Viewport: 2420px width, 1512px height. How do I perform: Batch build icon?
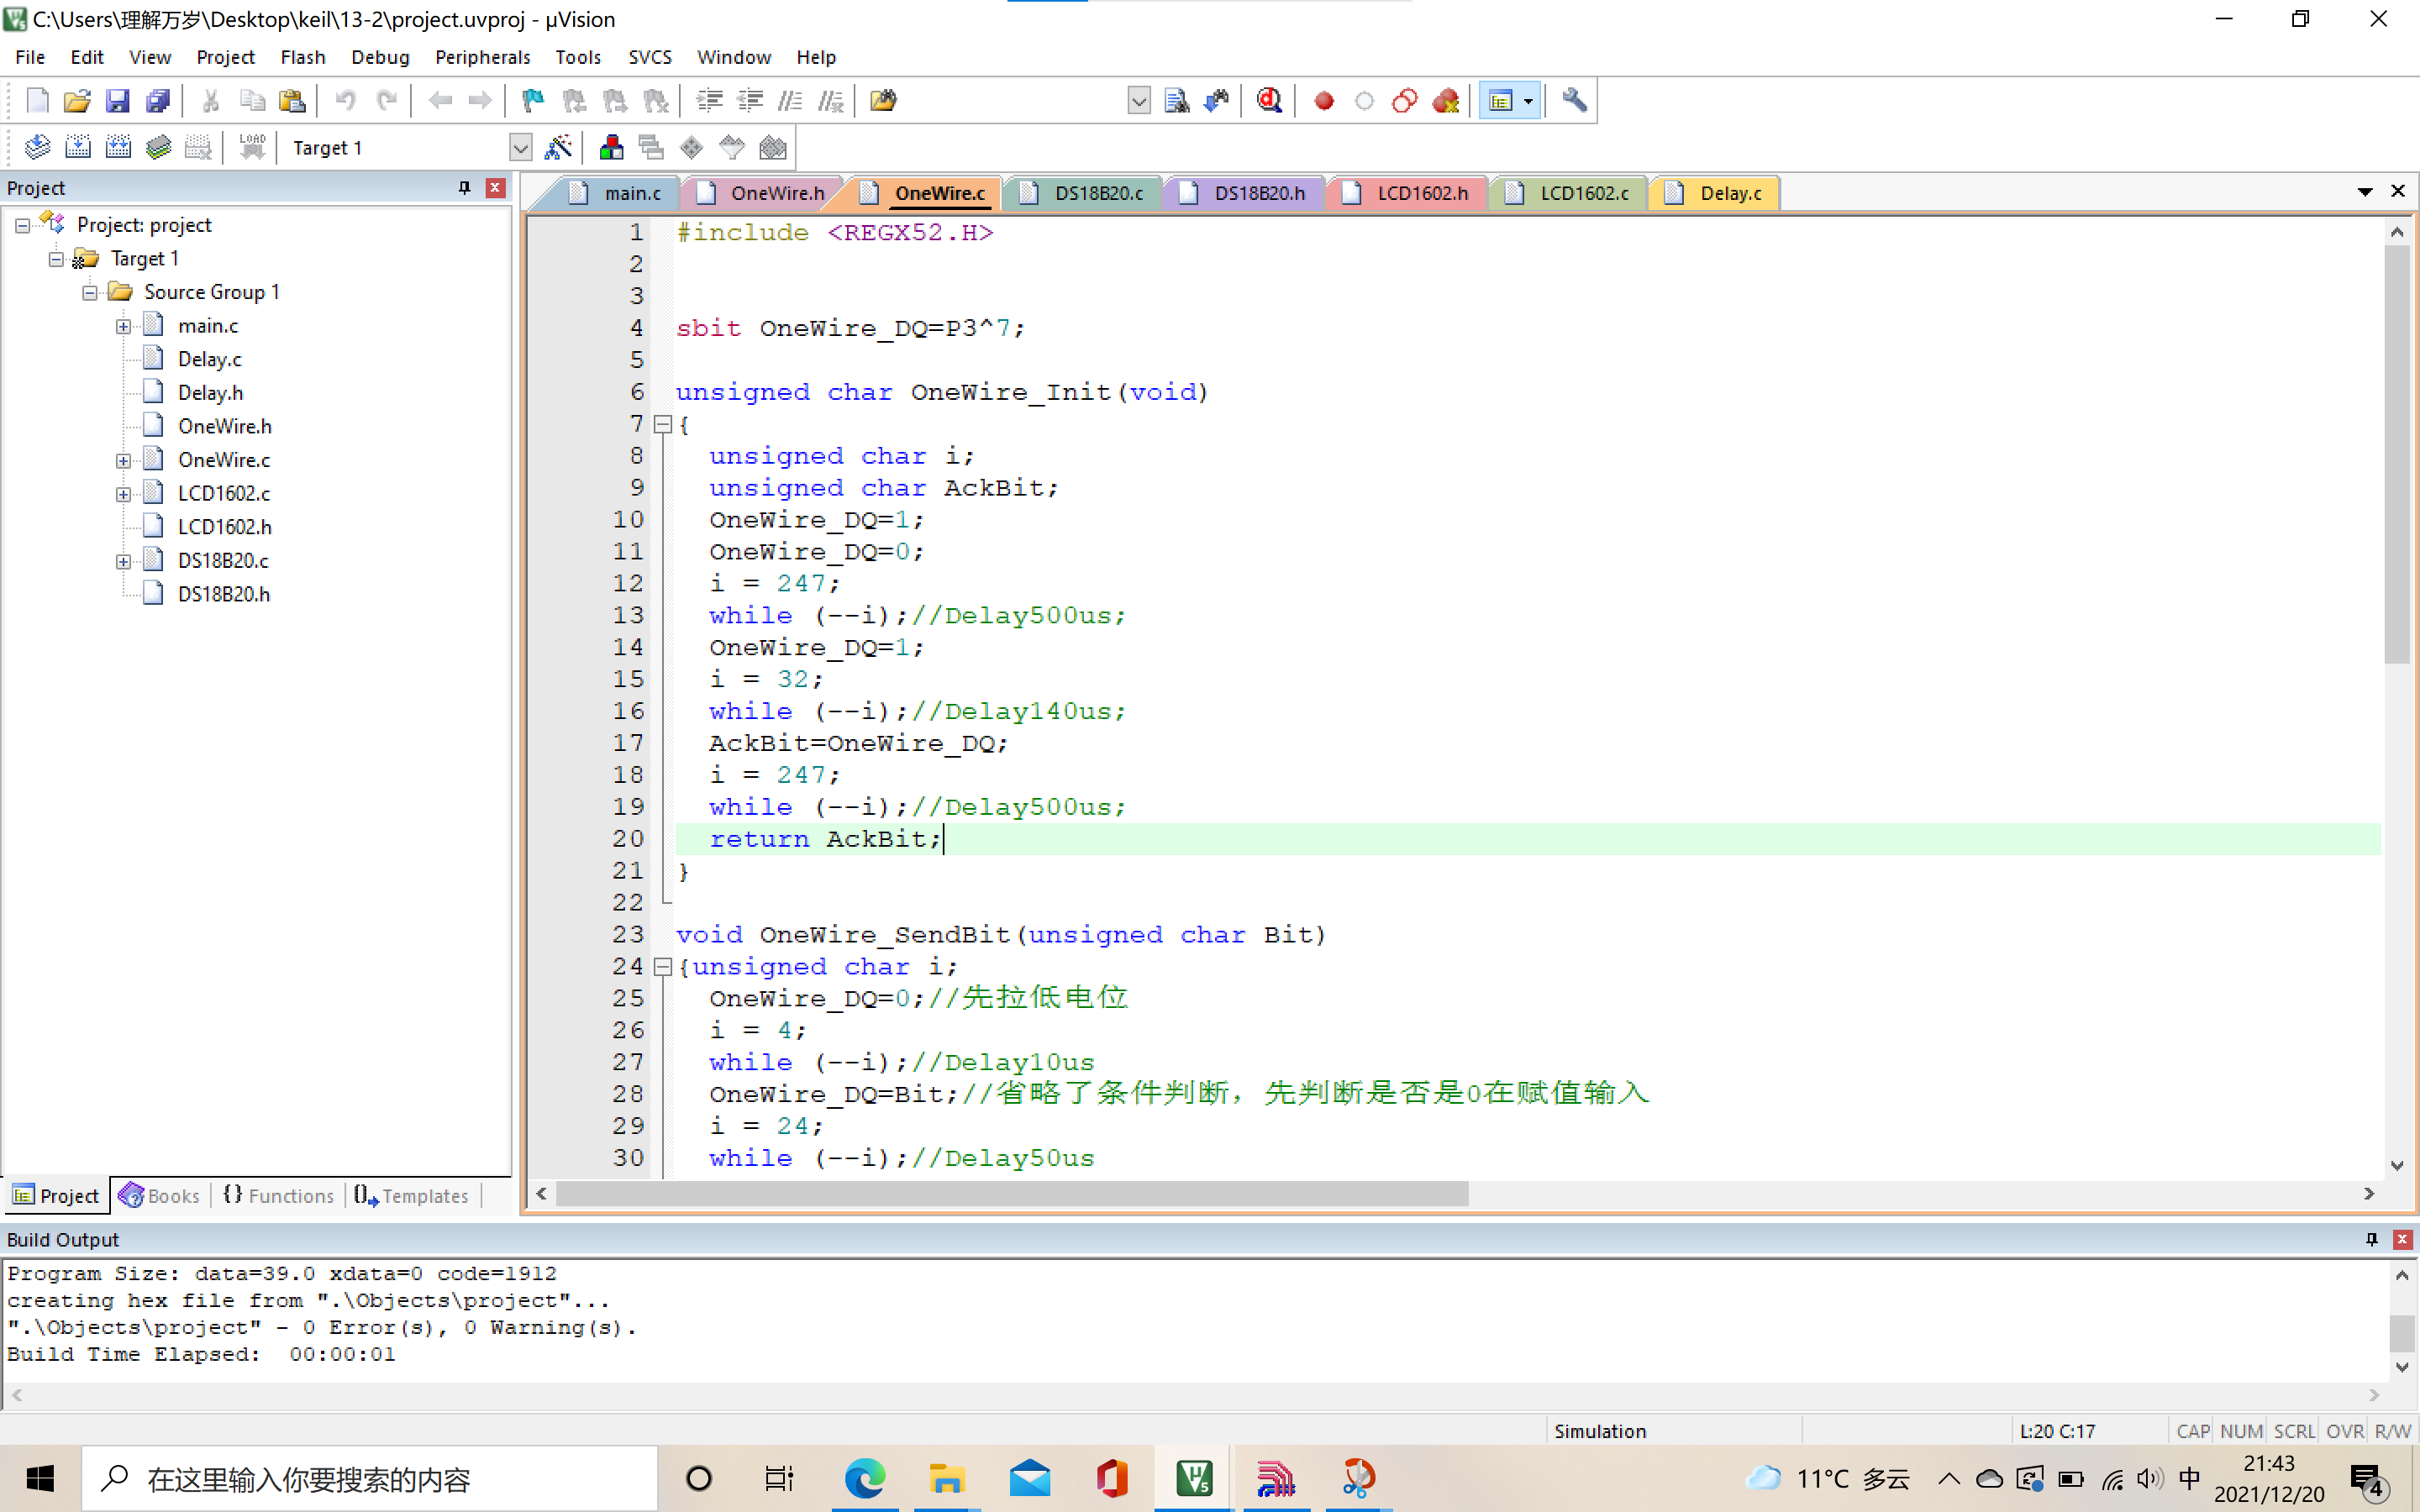pyautogui.click(x=158, y=147)
